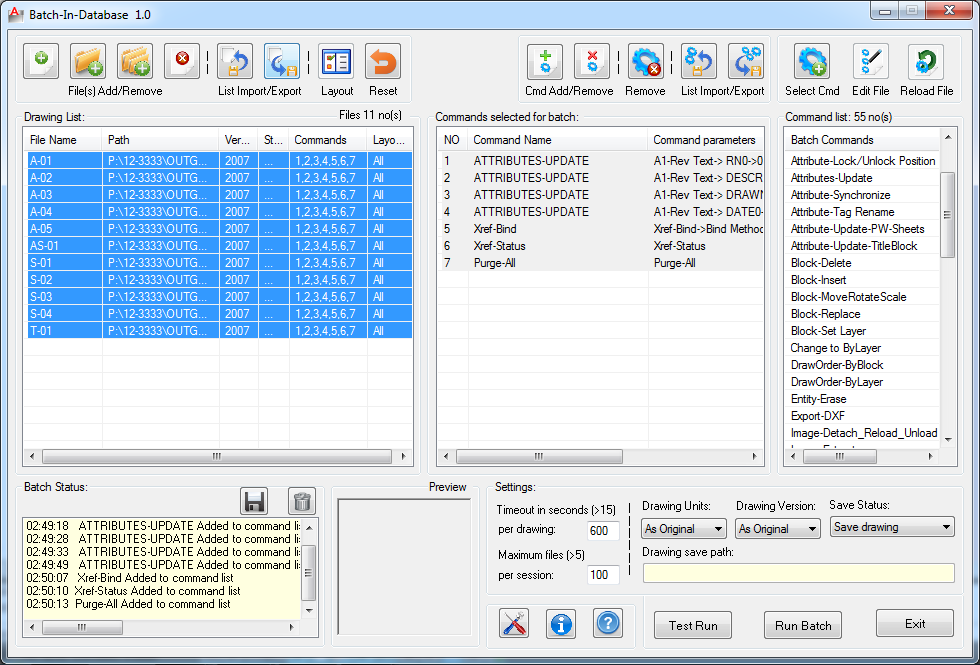Select Xref-Bind row in selected commands
This screenshot has width=980, height=665.
(x=600, y=229)
